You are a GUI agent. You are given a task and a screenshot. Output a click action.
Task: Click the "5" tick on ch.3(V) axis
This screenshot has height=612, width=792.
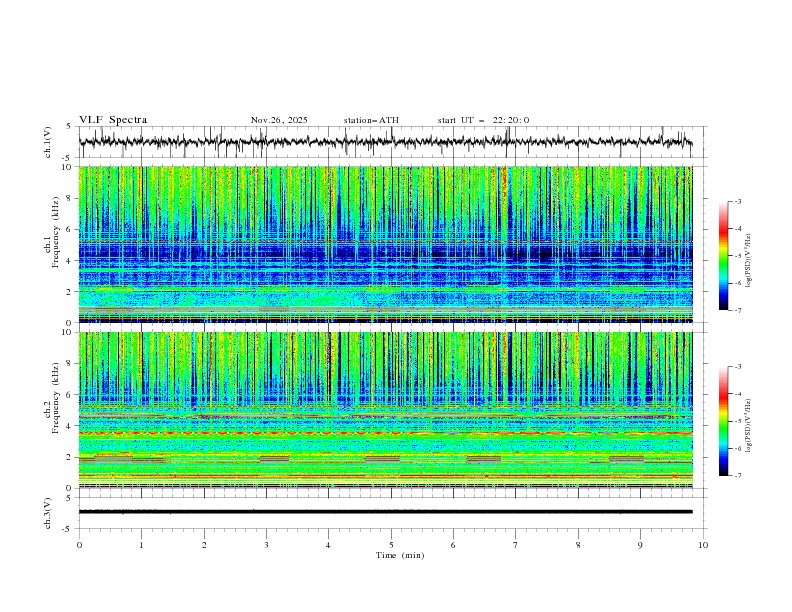[x=69, y=497]
